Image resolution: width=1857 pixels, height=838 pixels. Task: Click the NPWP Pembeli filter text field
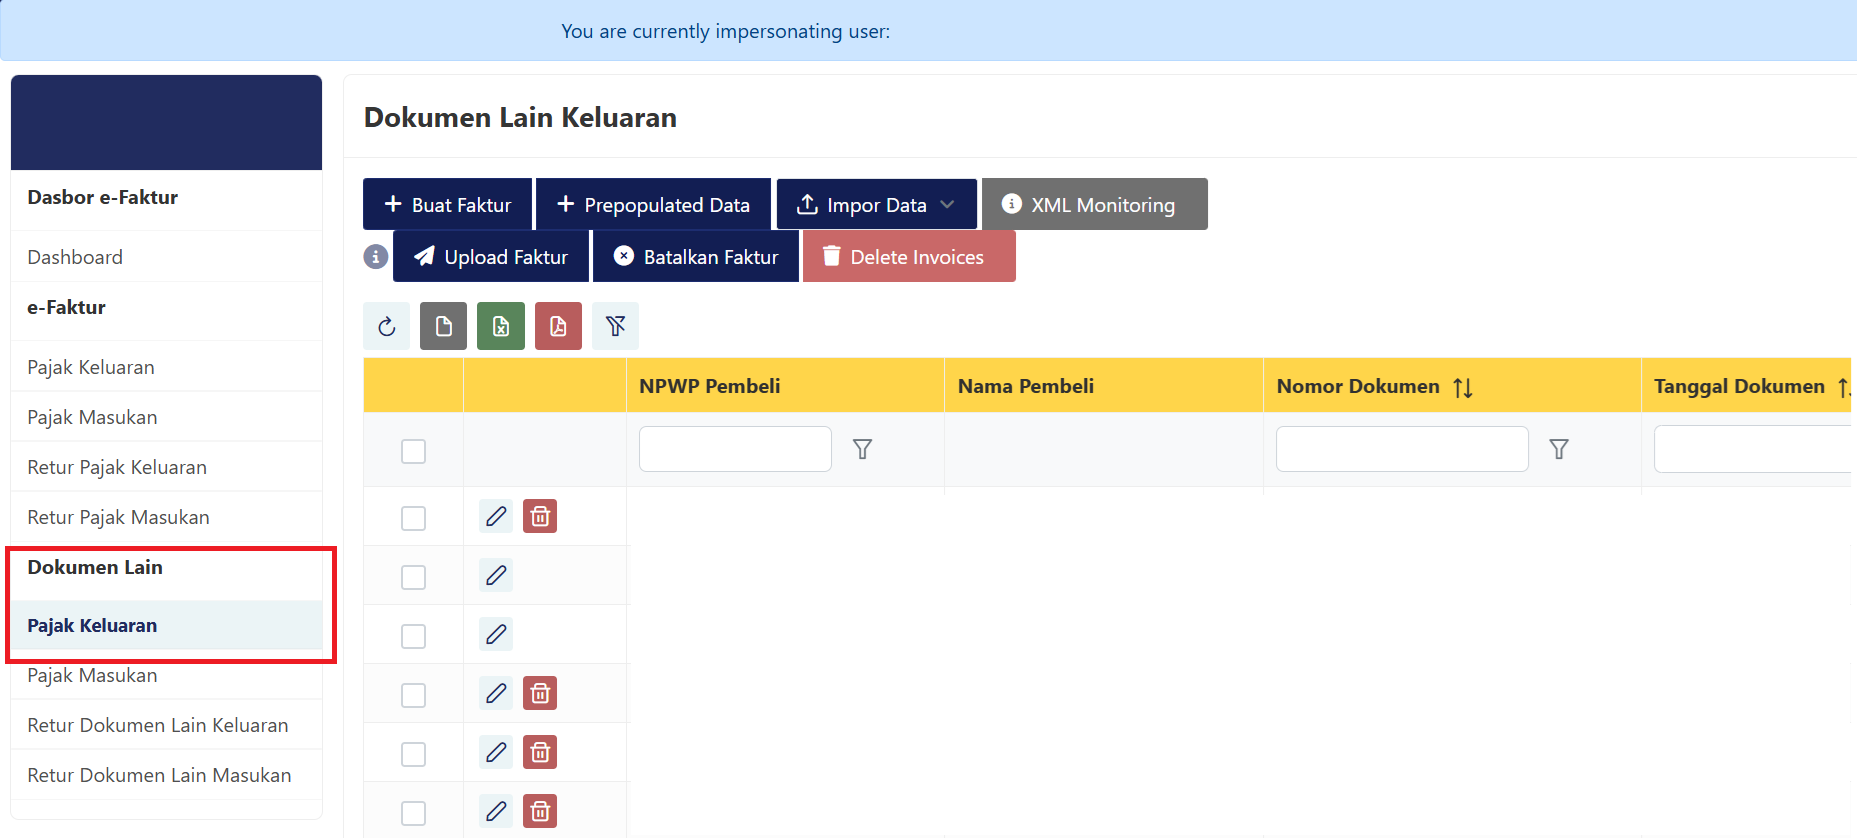[735, 450]
